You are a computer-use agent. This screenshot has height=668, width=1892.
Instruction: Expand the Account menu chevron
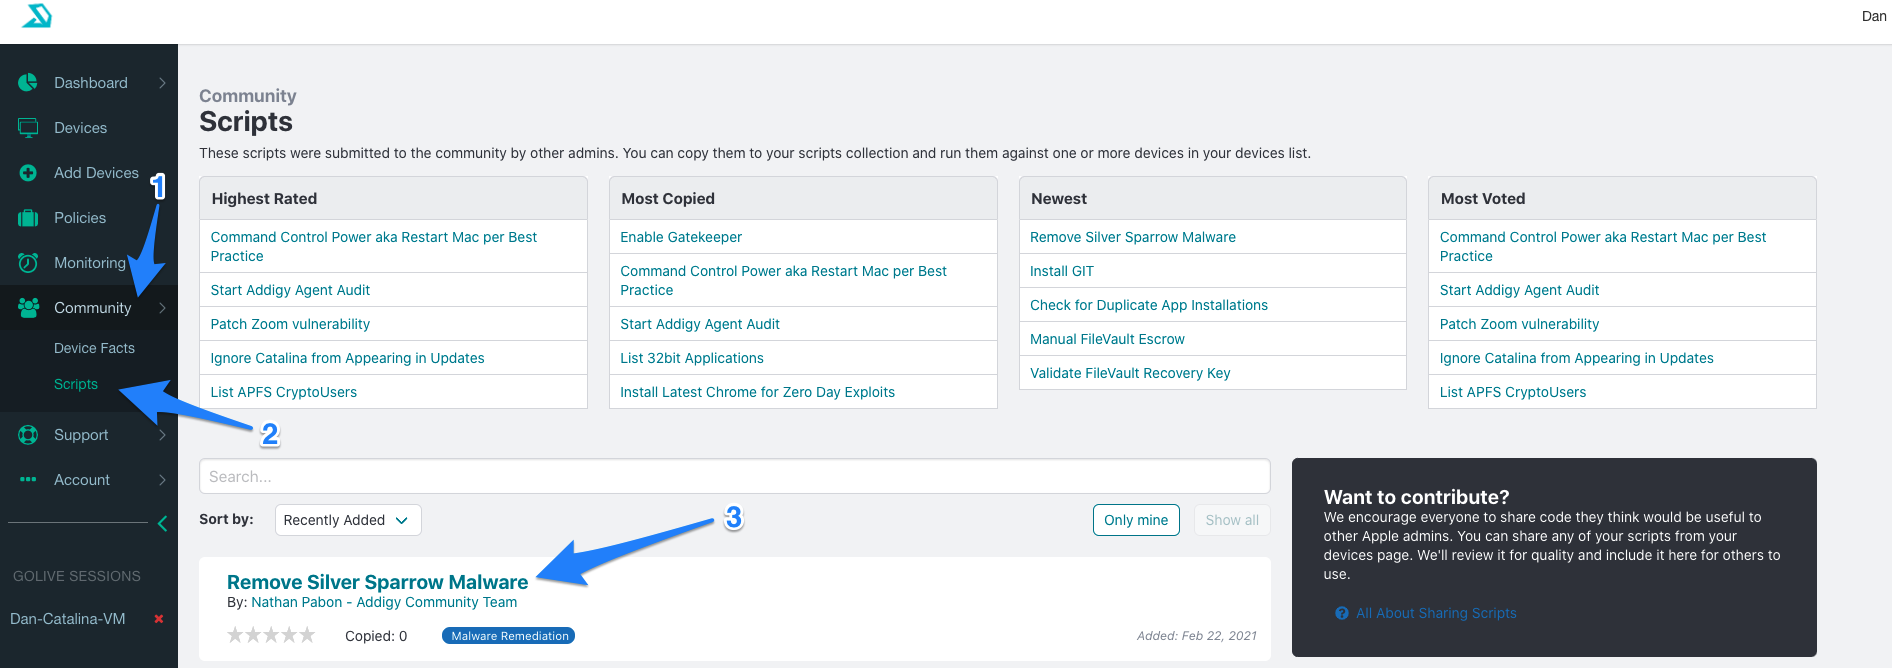162,480
